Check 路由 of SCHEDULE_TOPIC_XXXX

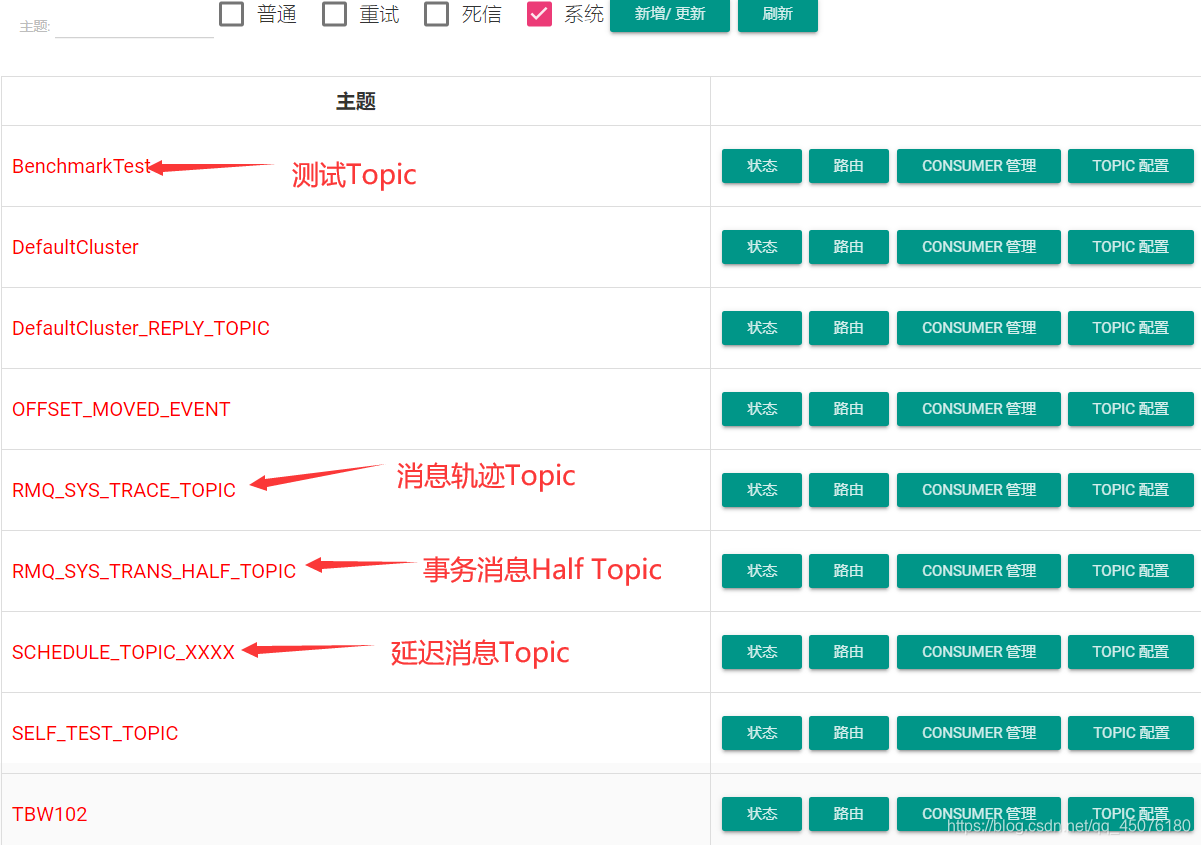(x=849, y=652)
